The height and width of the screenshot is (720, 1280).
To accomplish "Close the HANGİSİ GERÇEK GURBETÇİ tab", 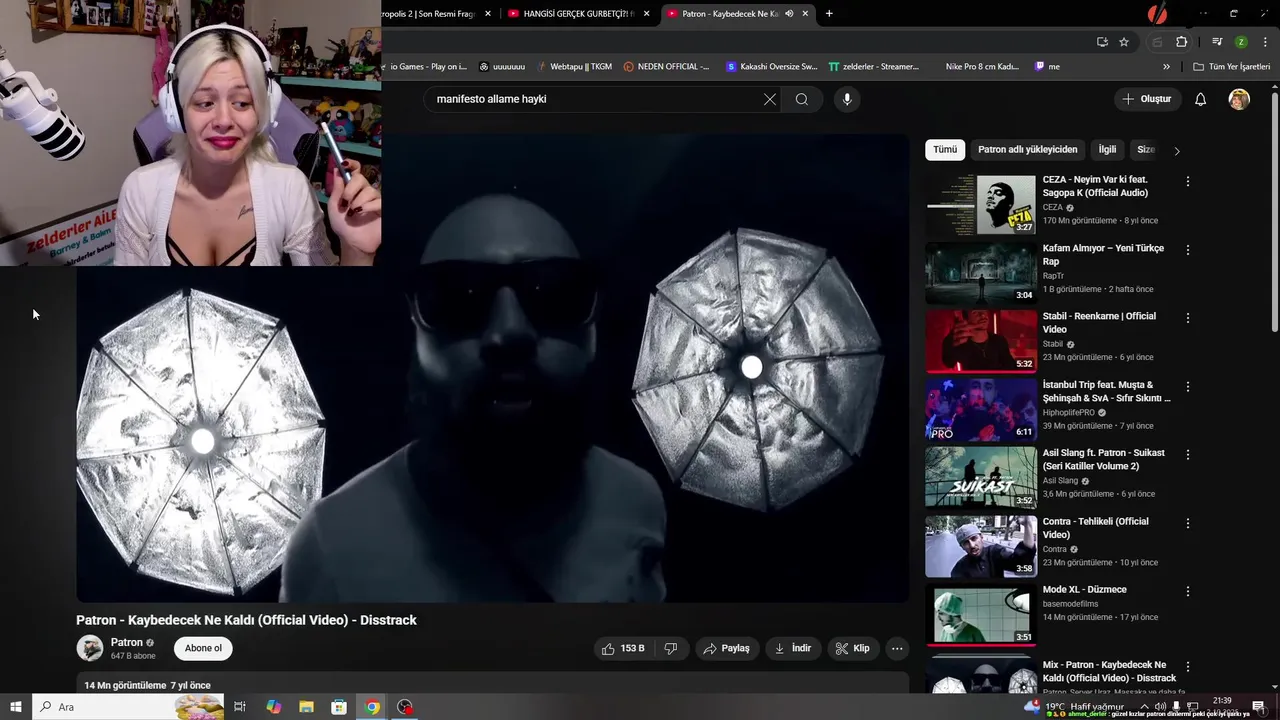I will (646, 14).
